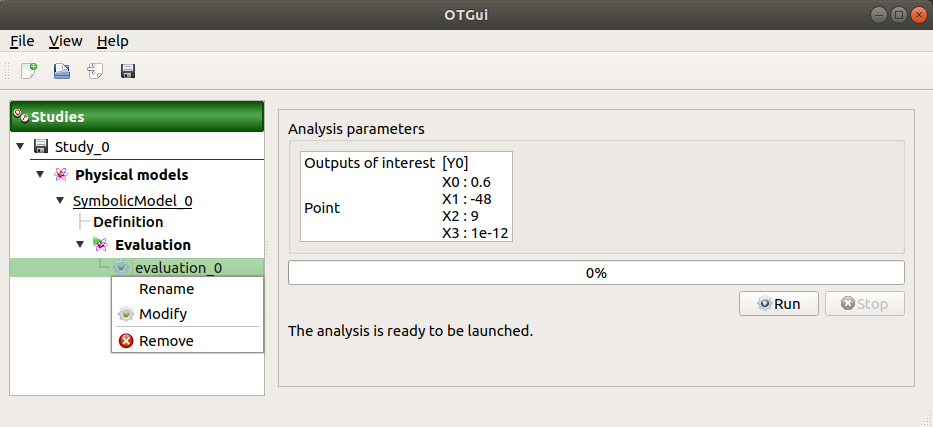Click the Study_0 floppy disk icon

(41, 147)
